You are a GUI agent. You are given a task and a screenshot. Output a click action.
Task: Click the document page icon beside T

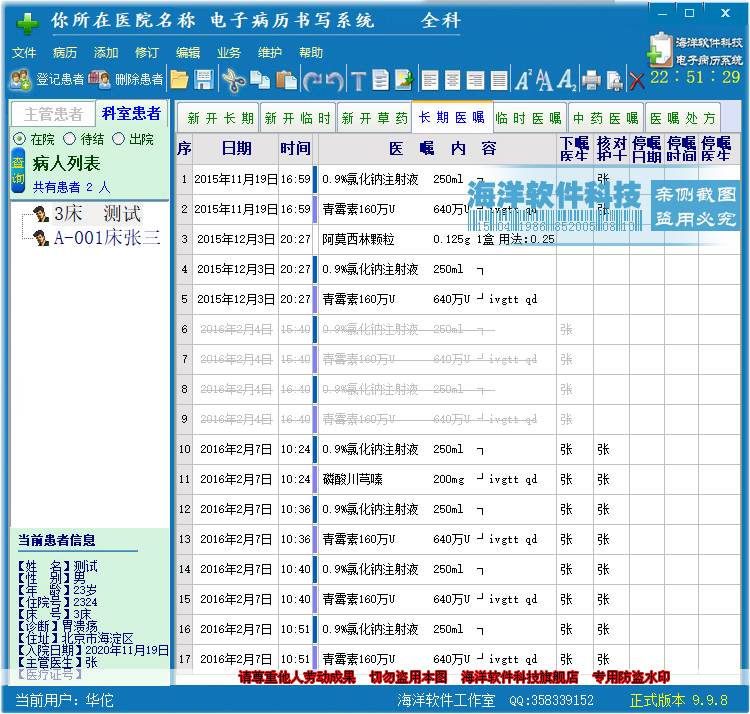point(380,80)
